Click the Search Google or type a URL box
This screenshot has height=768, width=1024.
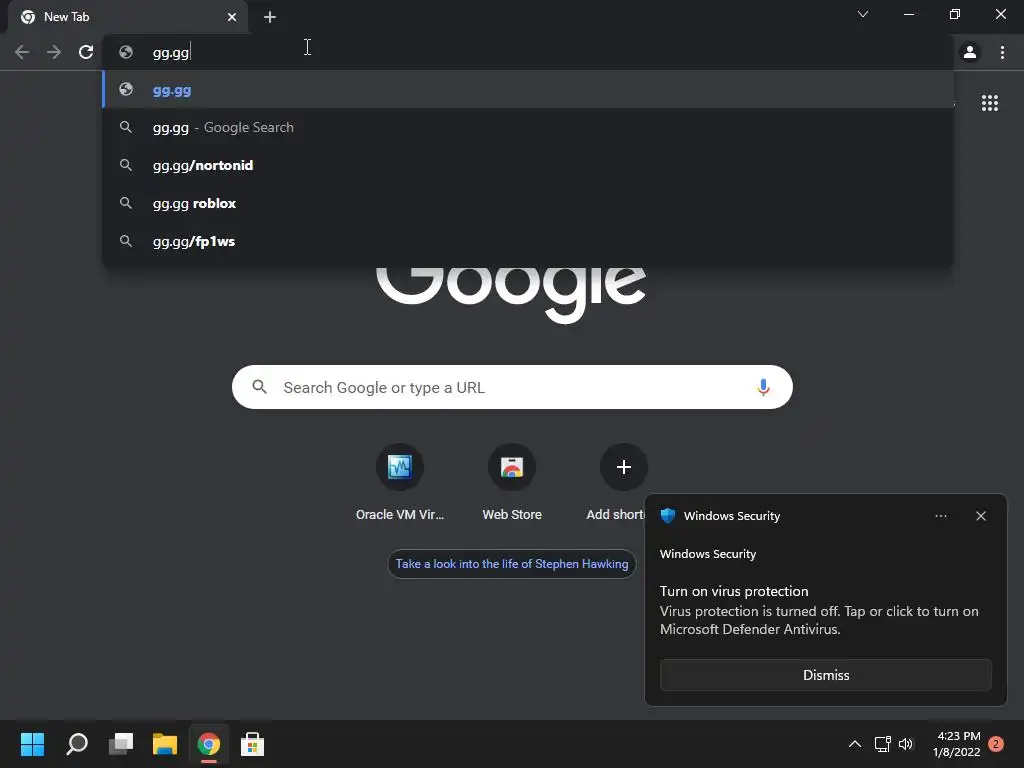coord(512,387)
